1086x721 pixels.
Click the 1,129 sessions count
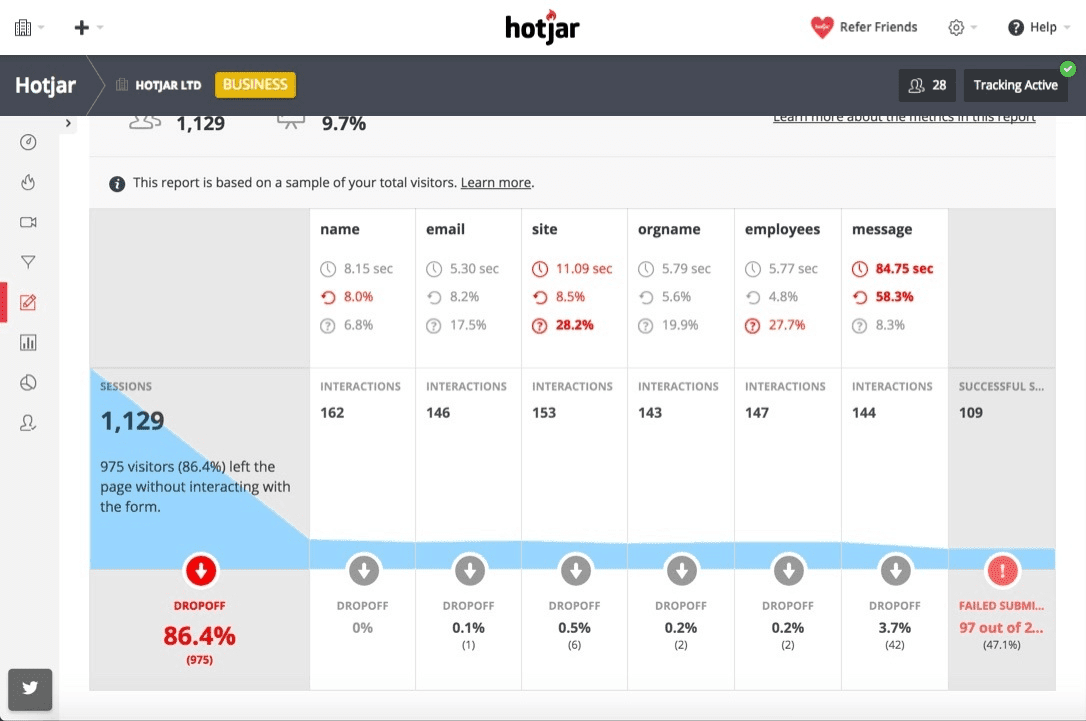[x=132, y=421]
